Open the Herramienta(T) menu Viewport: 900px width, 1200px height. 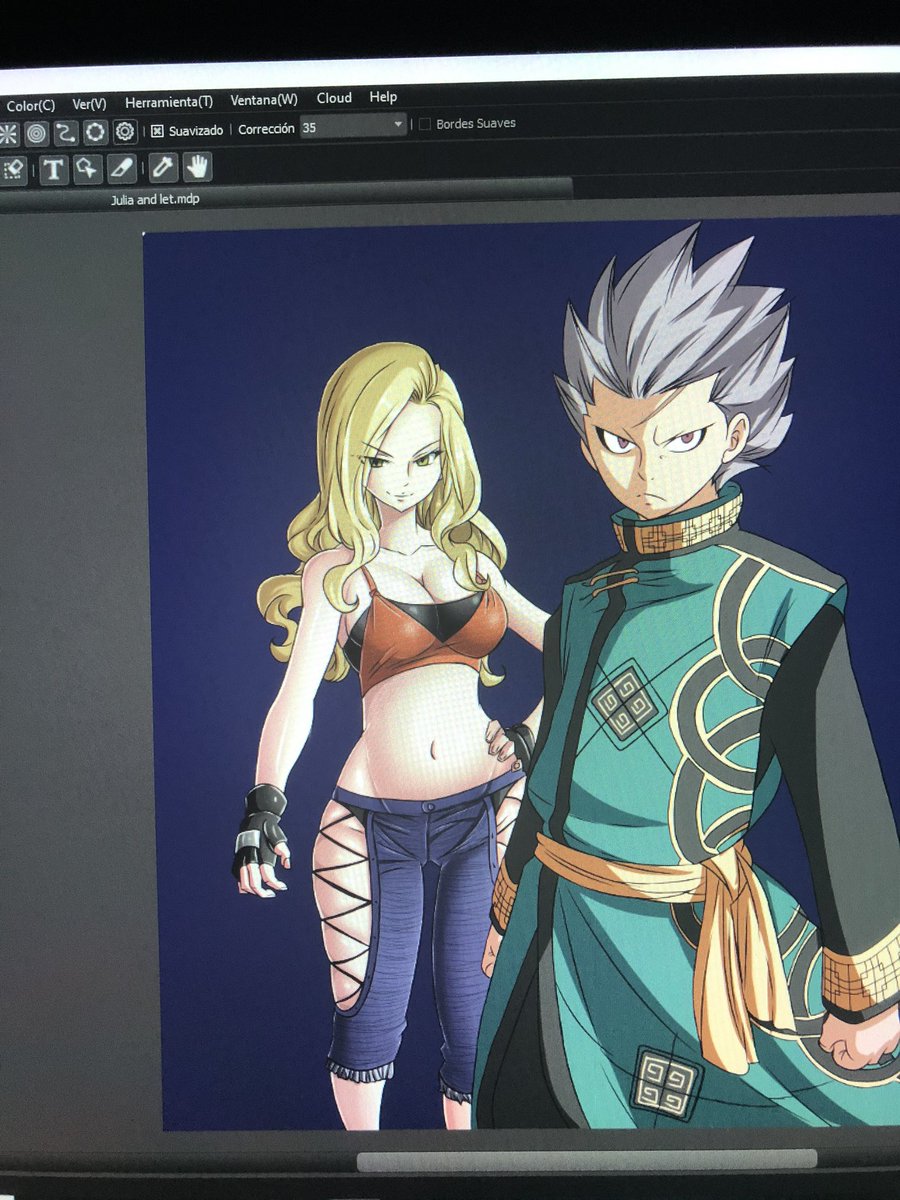(169, 102)
